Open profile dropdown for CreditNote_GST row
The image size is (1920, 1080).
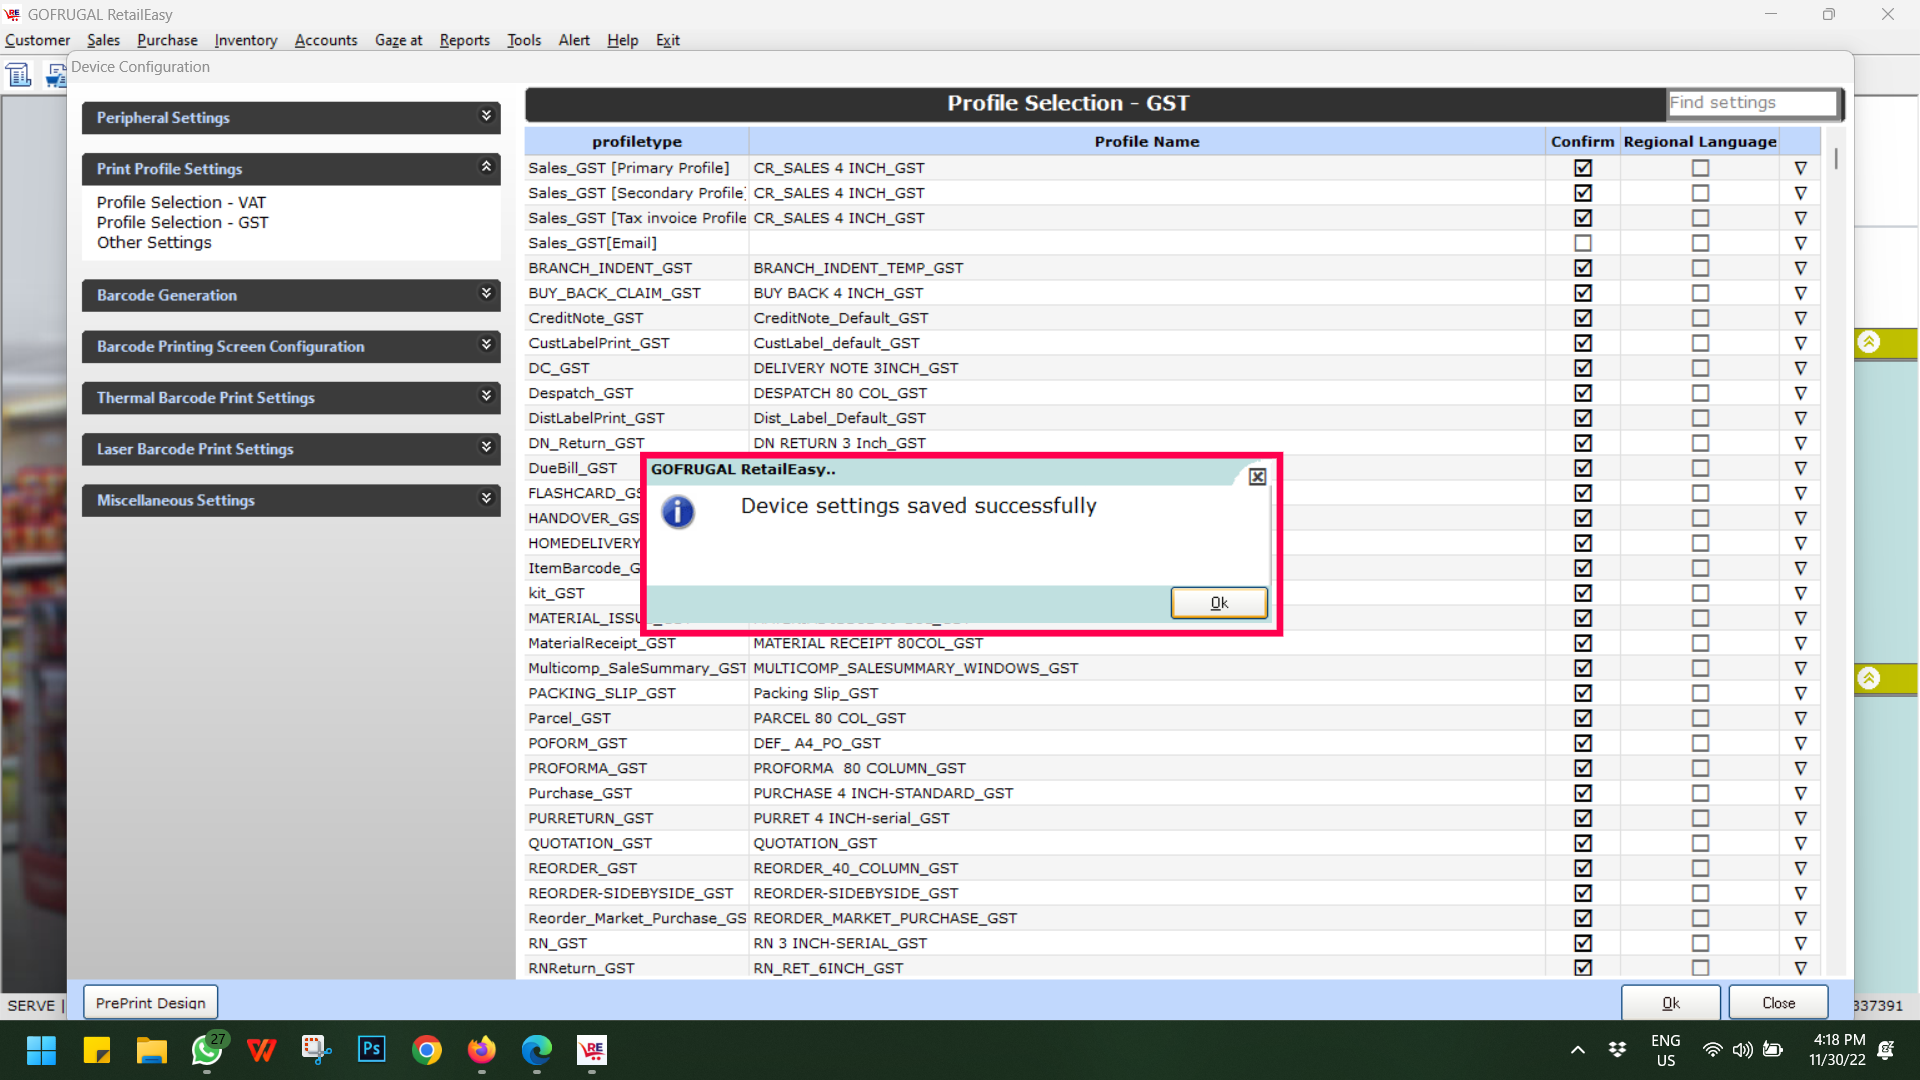pyautogui.click(x=1800, y=318)
